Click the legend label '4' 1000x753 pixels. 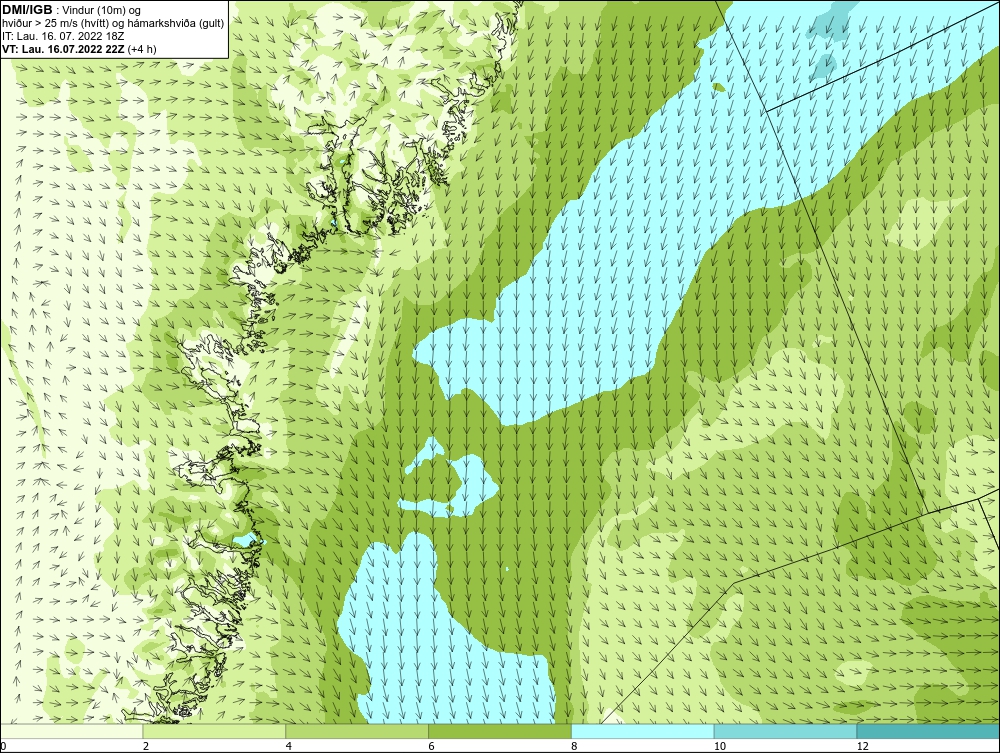(x=289, y=746)
